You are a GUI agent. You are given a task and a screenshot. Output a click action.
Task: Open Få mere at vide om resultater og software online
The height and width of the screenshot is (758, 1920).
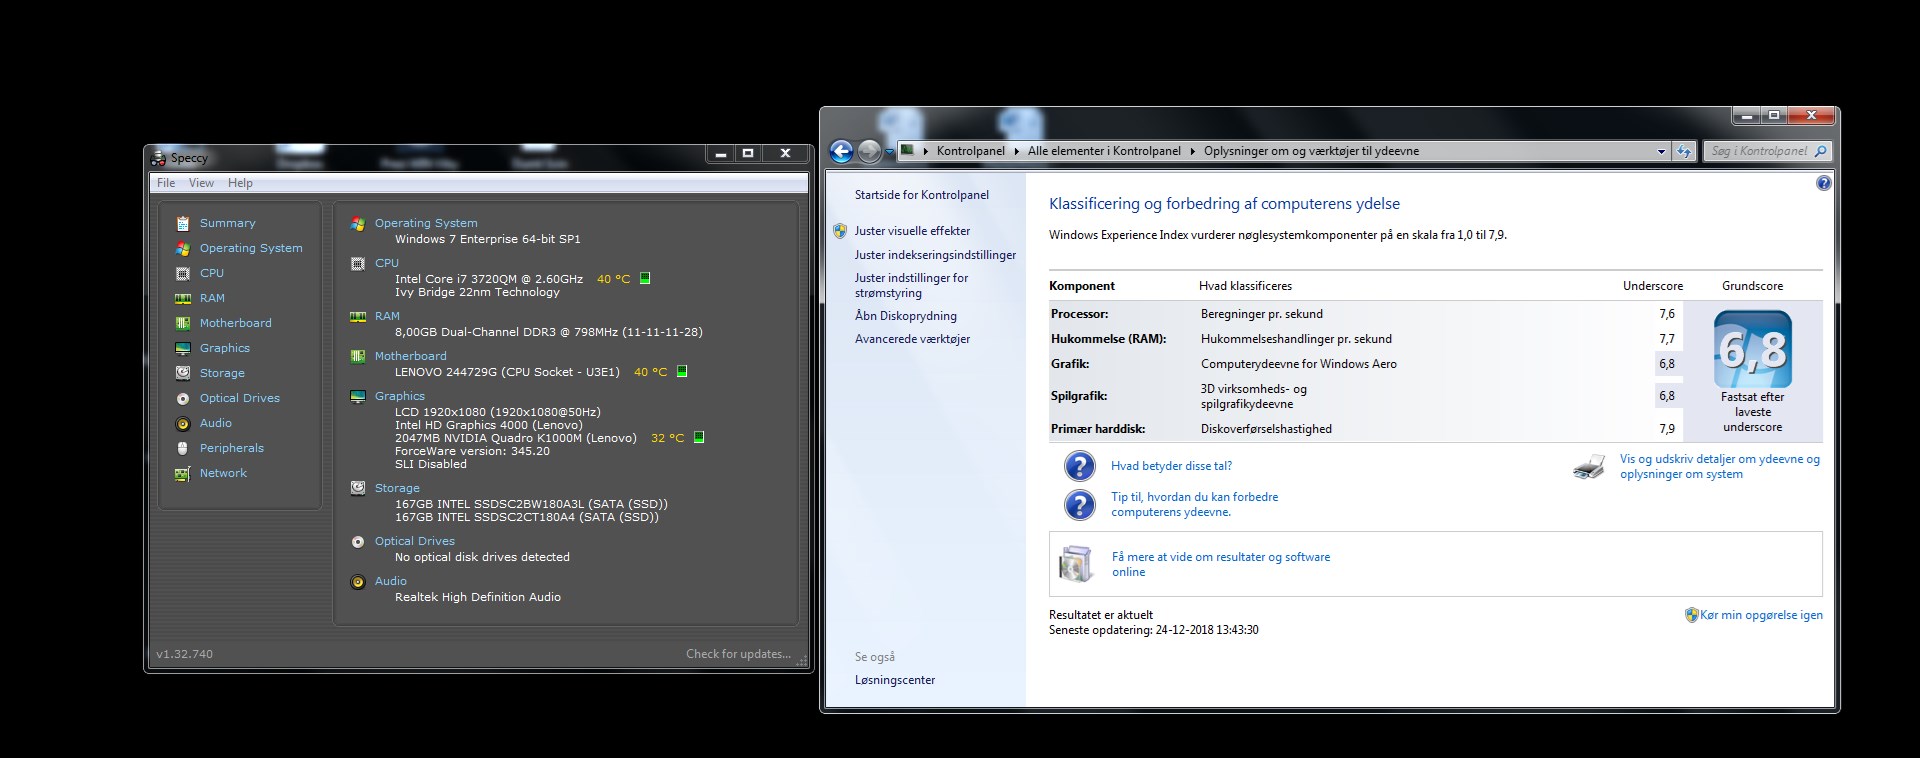[1220, 564]
